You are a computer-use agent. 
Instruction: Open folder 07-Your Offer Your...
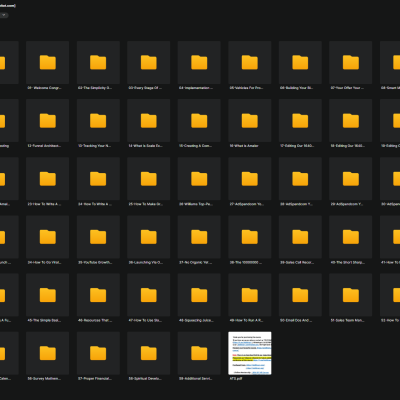click(351, 63)
